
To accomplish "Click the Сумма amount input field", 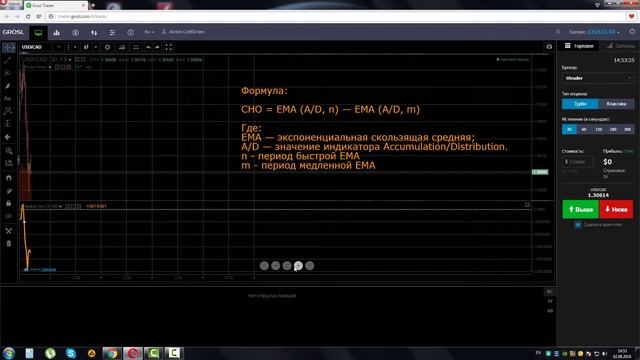I will click(x=578, y=162).
